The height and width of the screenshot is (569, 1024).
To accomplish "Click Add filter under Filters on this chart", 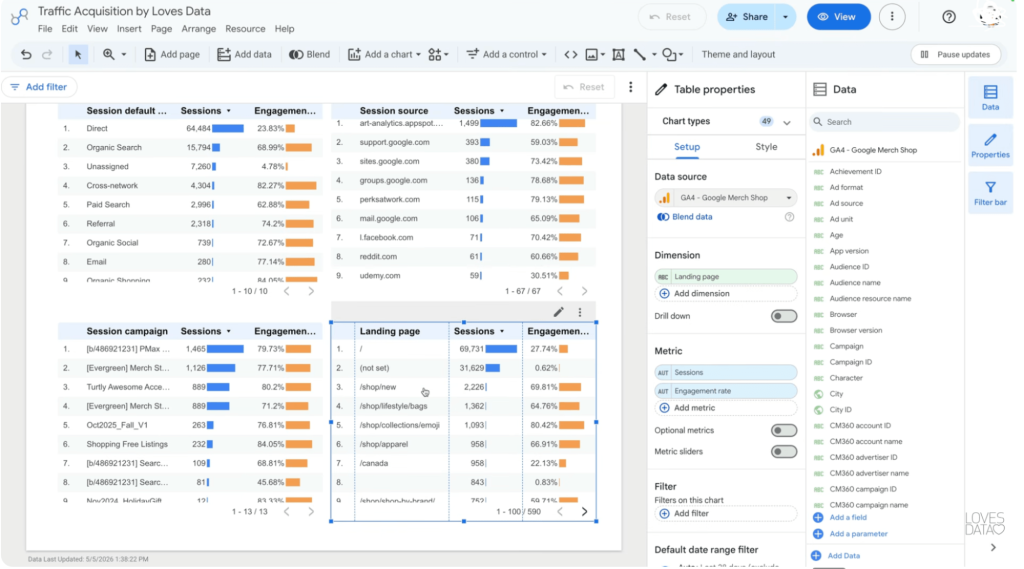I will (726, 513).
